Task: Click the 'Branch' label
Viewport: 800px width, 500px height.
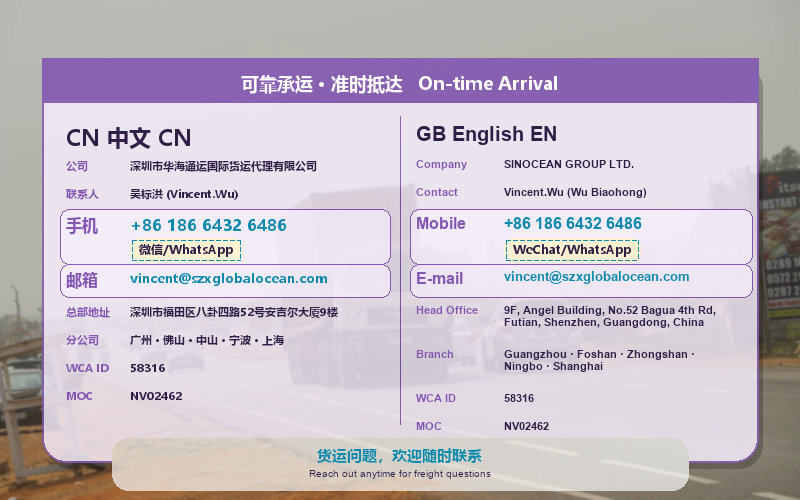Action: (x=435, y=354)
